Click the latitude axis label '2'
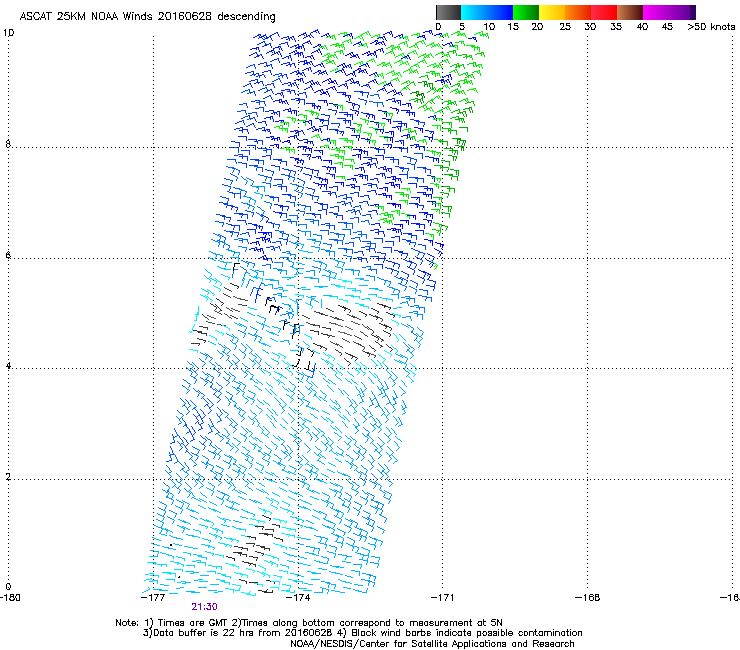This screenshot has height=650, width=740. (8, 477)
